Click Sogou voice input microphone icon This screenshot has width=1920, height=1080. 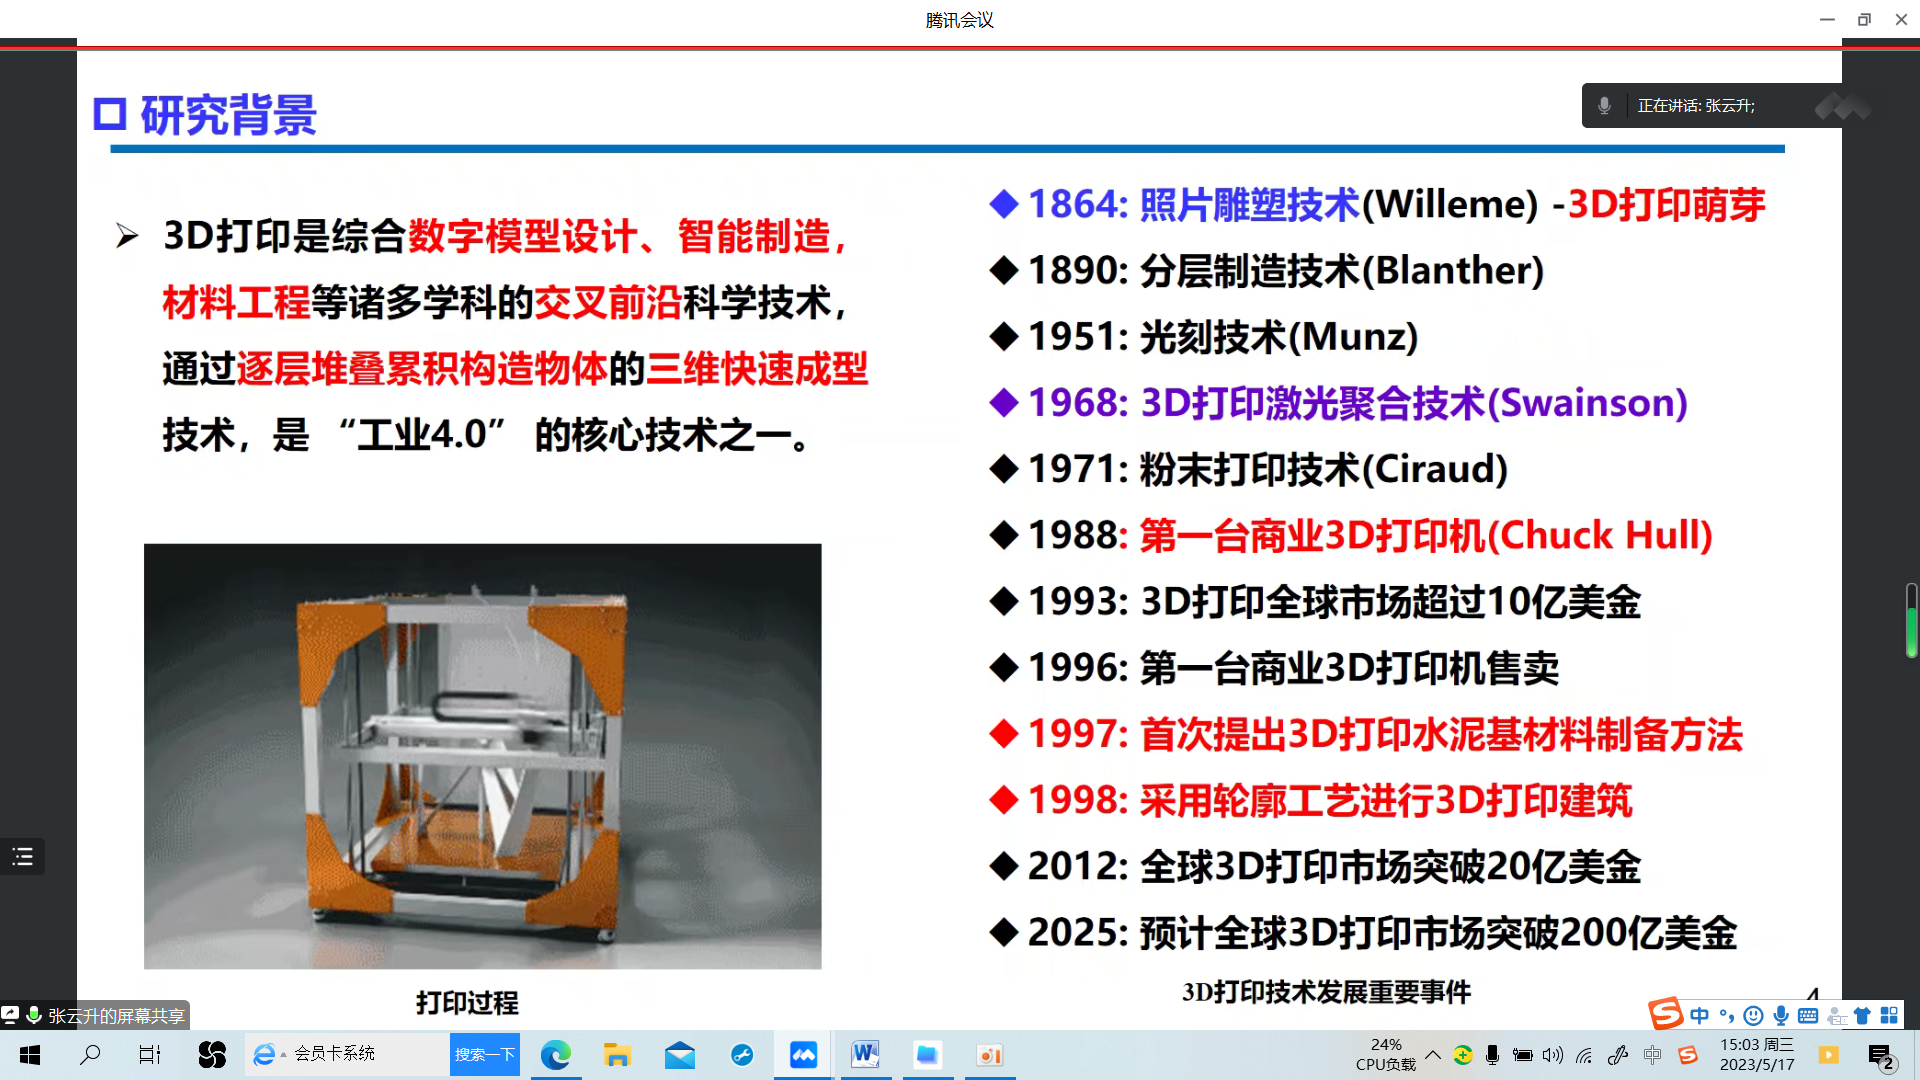(1781, 1016)
